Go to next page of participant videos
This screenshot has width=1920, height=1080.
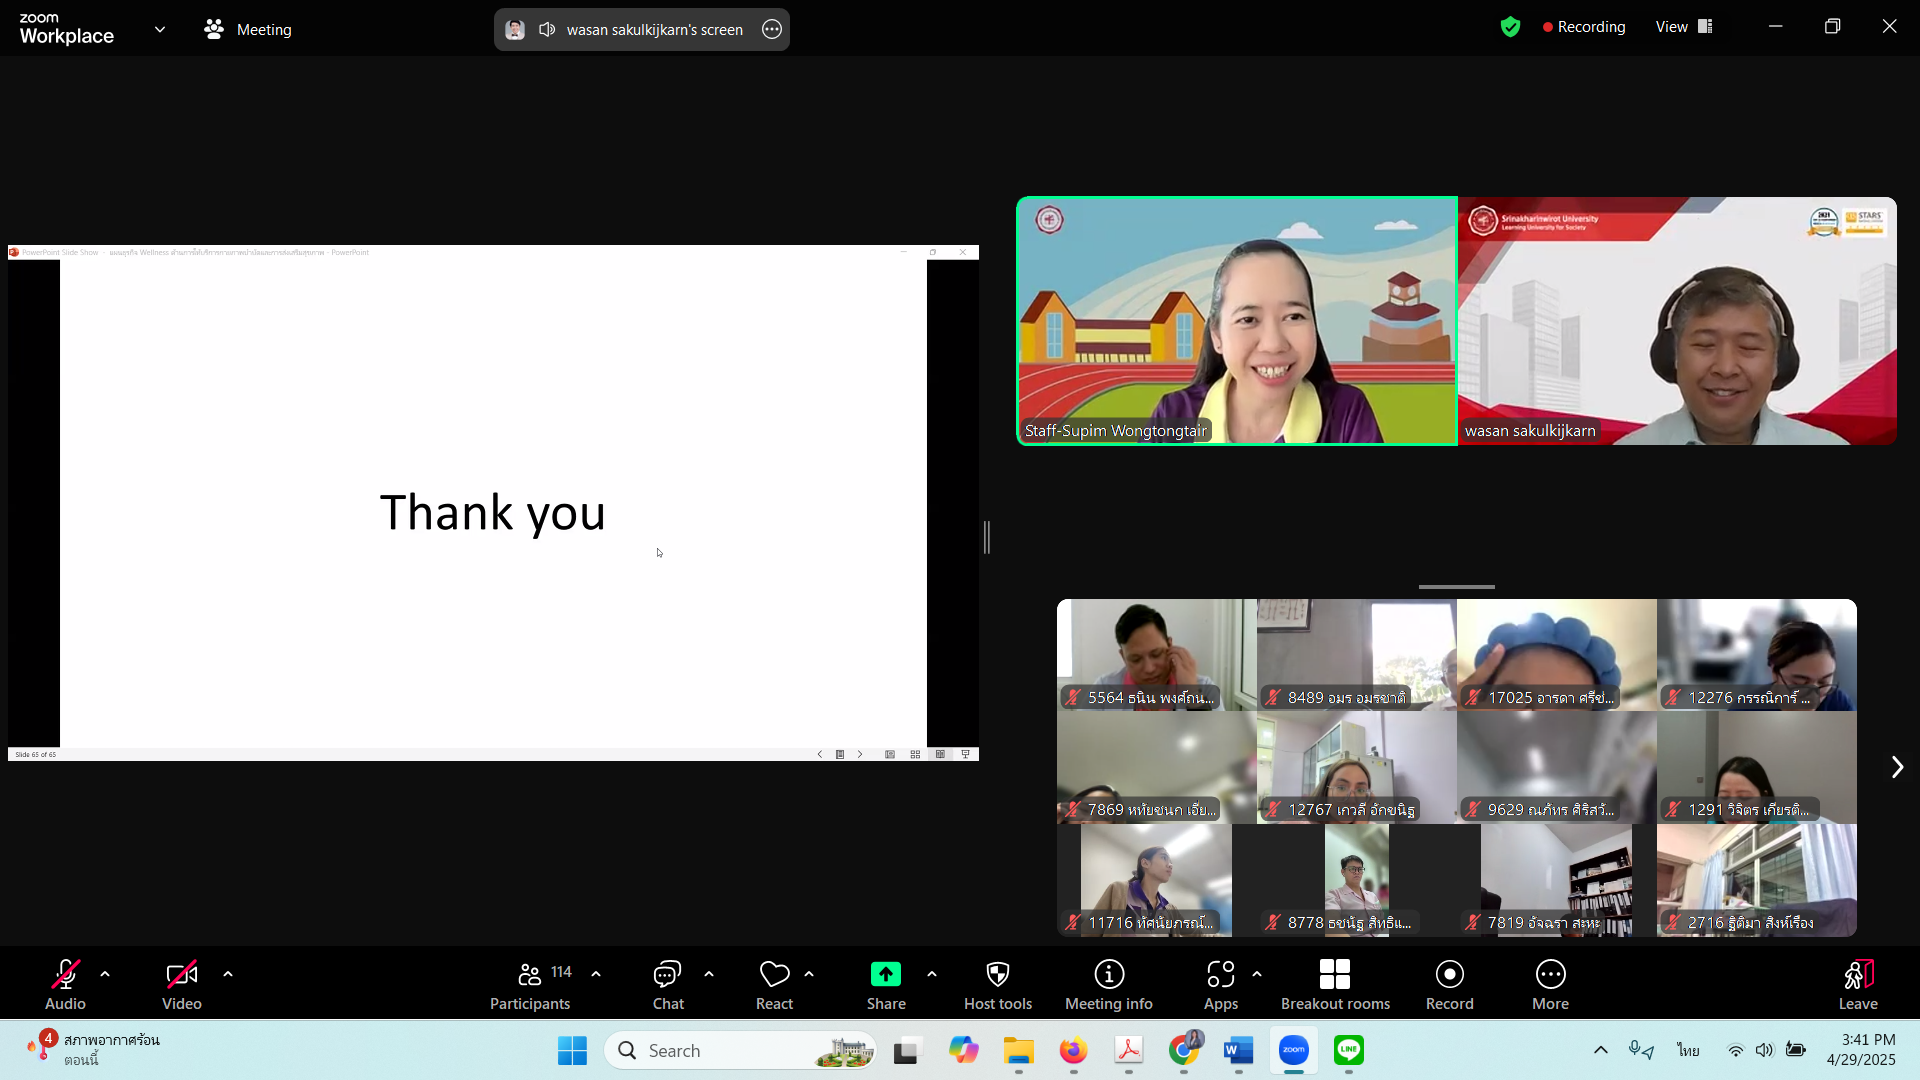point(1896,767)
